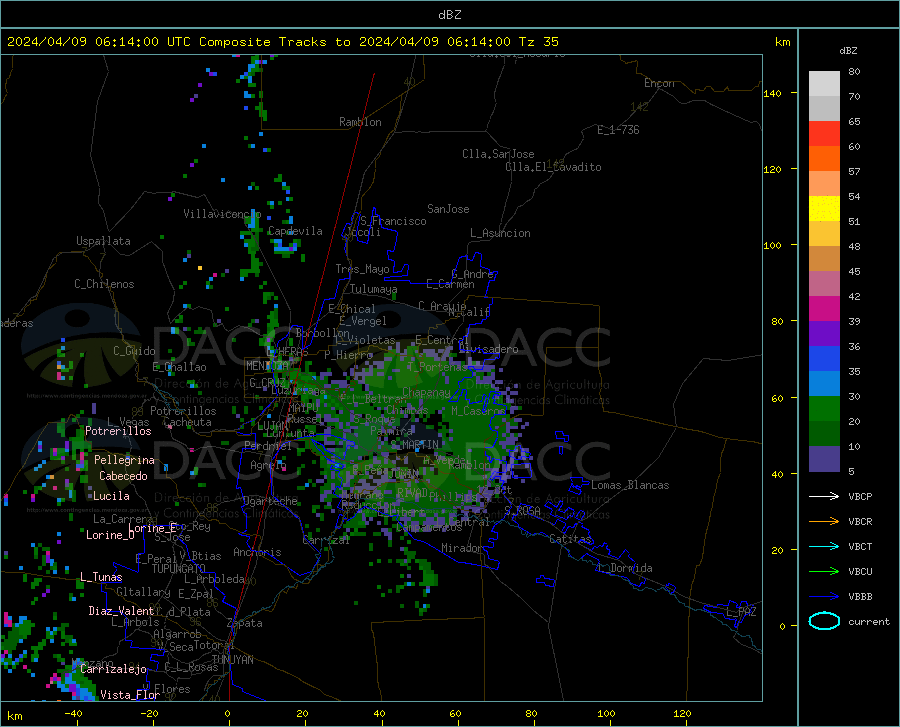Click the E_1-736 map label
Viewport: 900px width, 727px height.
(618, 130)
